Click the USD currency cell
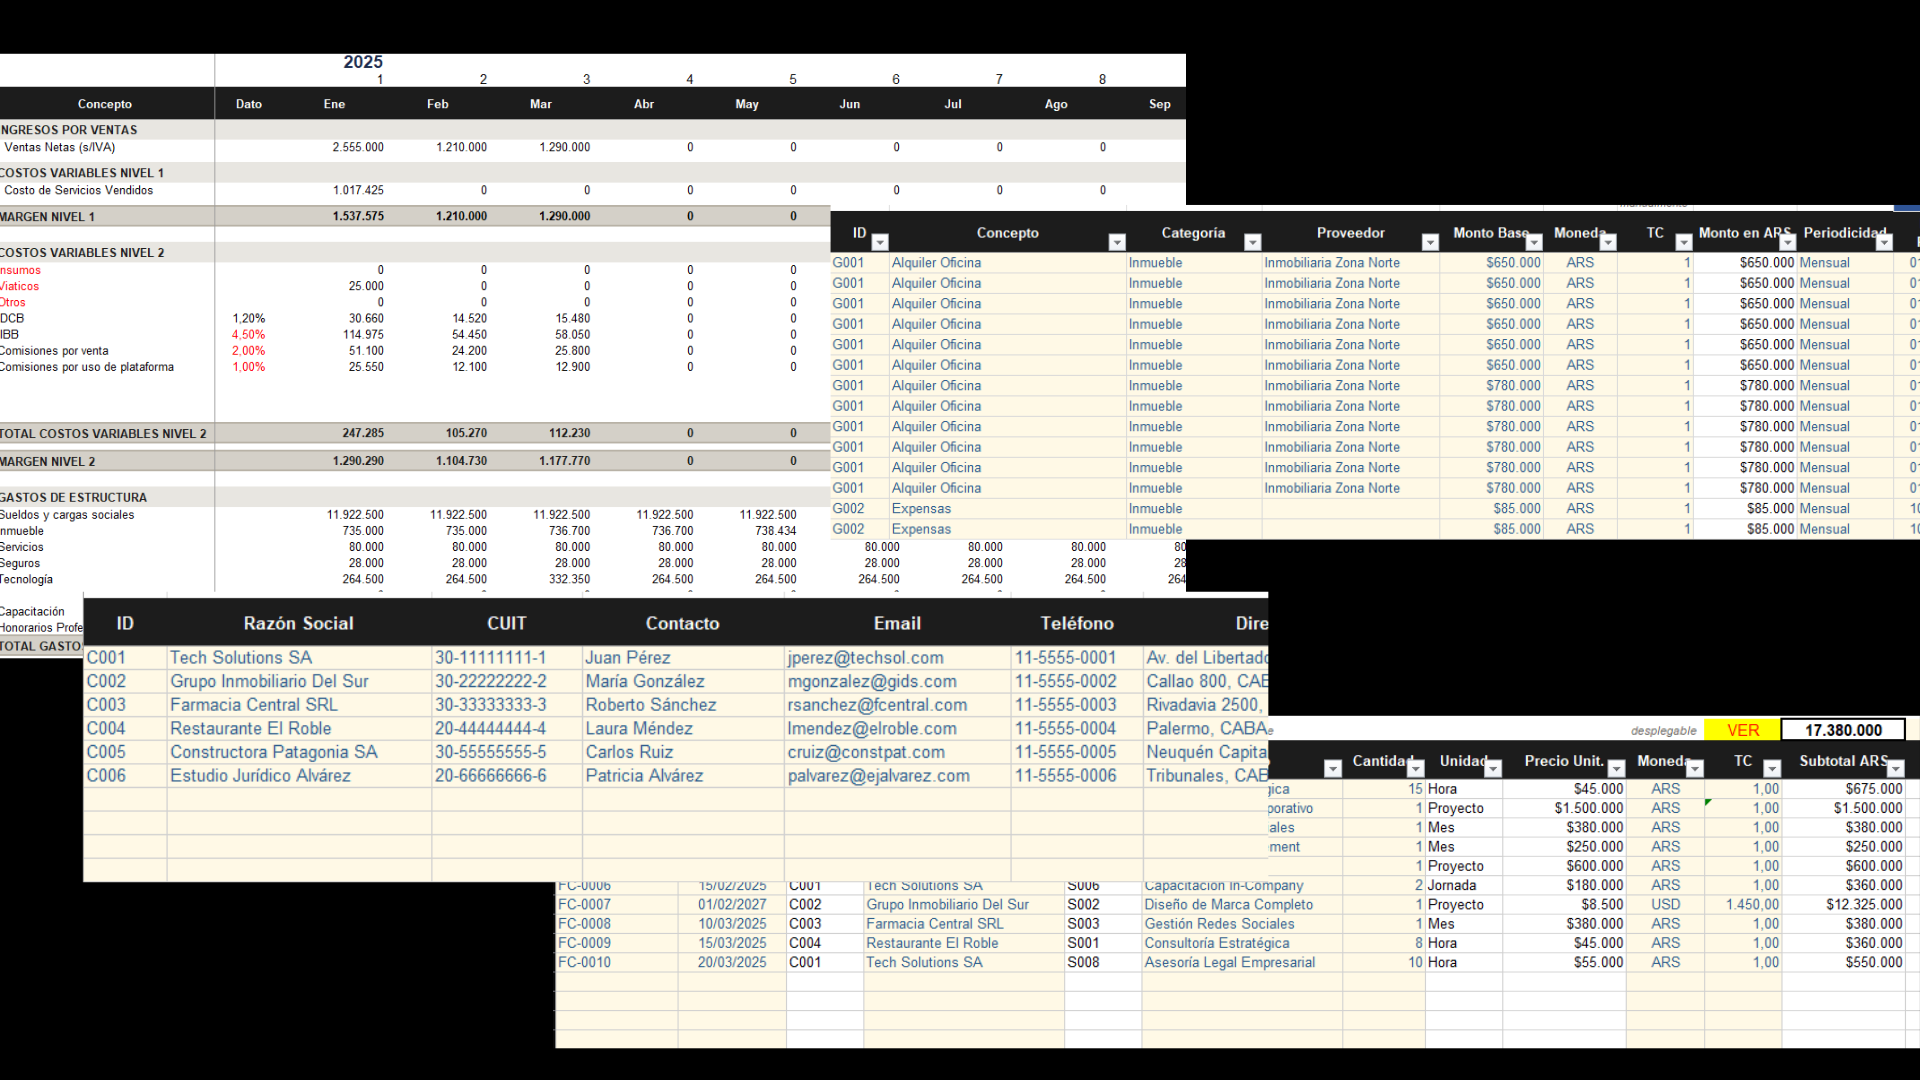 (x=1665, y=904)
